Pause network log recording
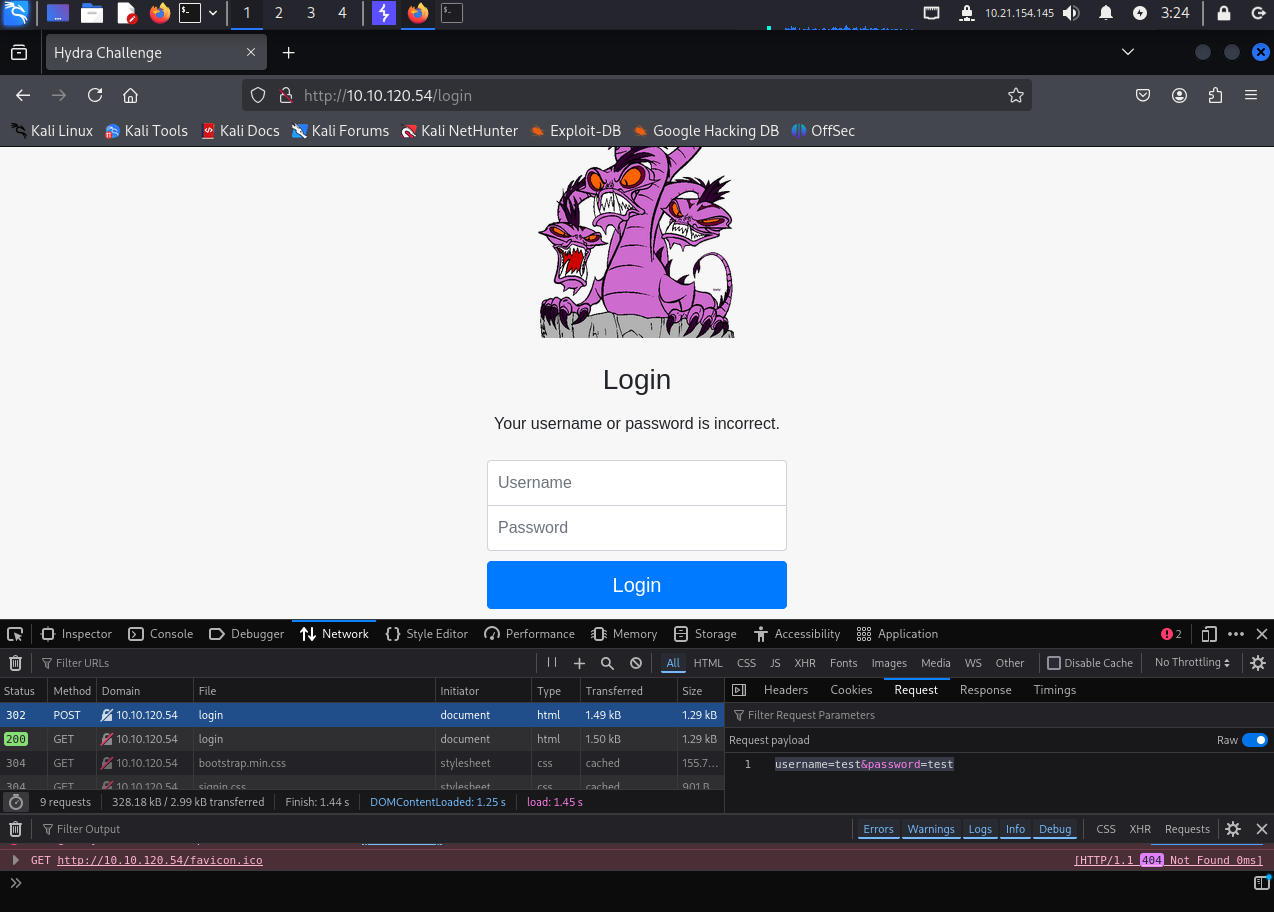Viewport: 1274px width, 912px height. (551, 663)
